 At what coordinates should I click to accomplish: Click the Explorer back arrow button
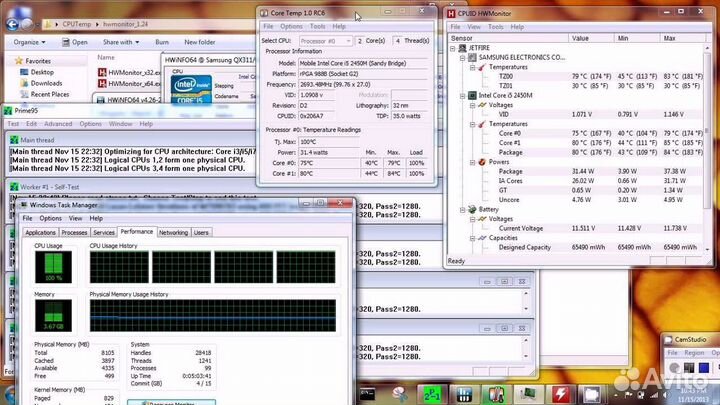[x=14, y=22]
